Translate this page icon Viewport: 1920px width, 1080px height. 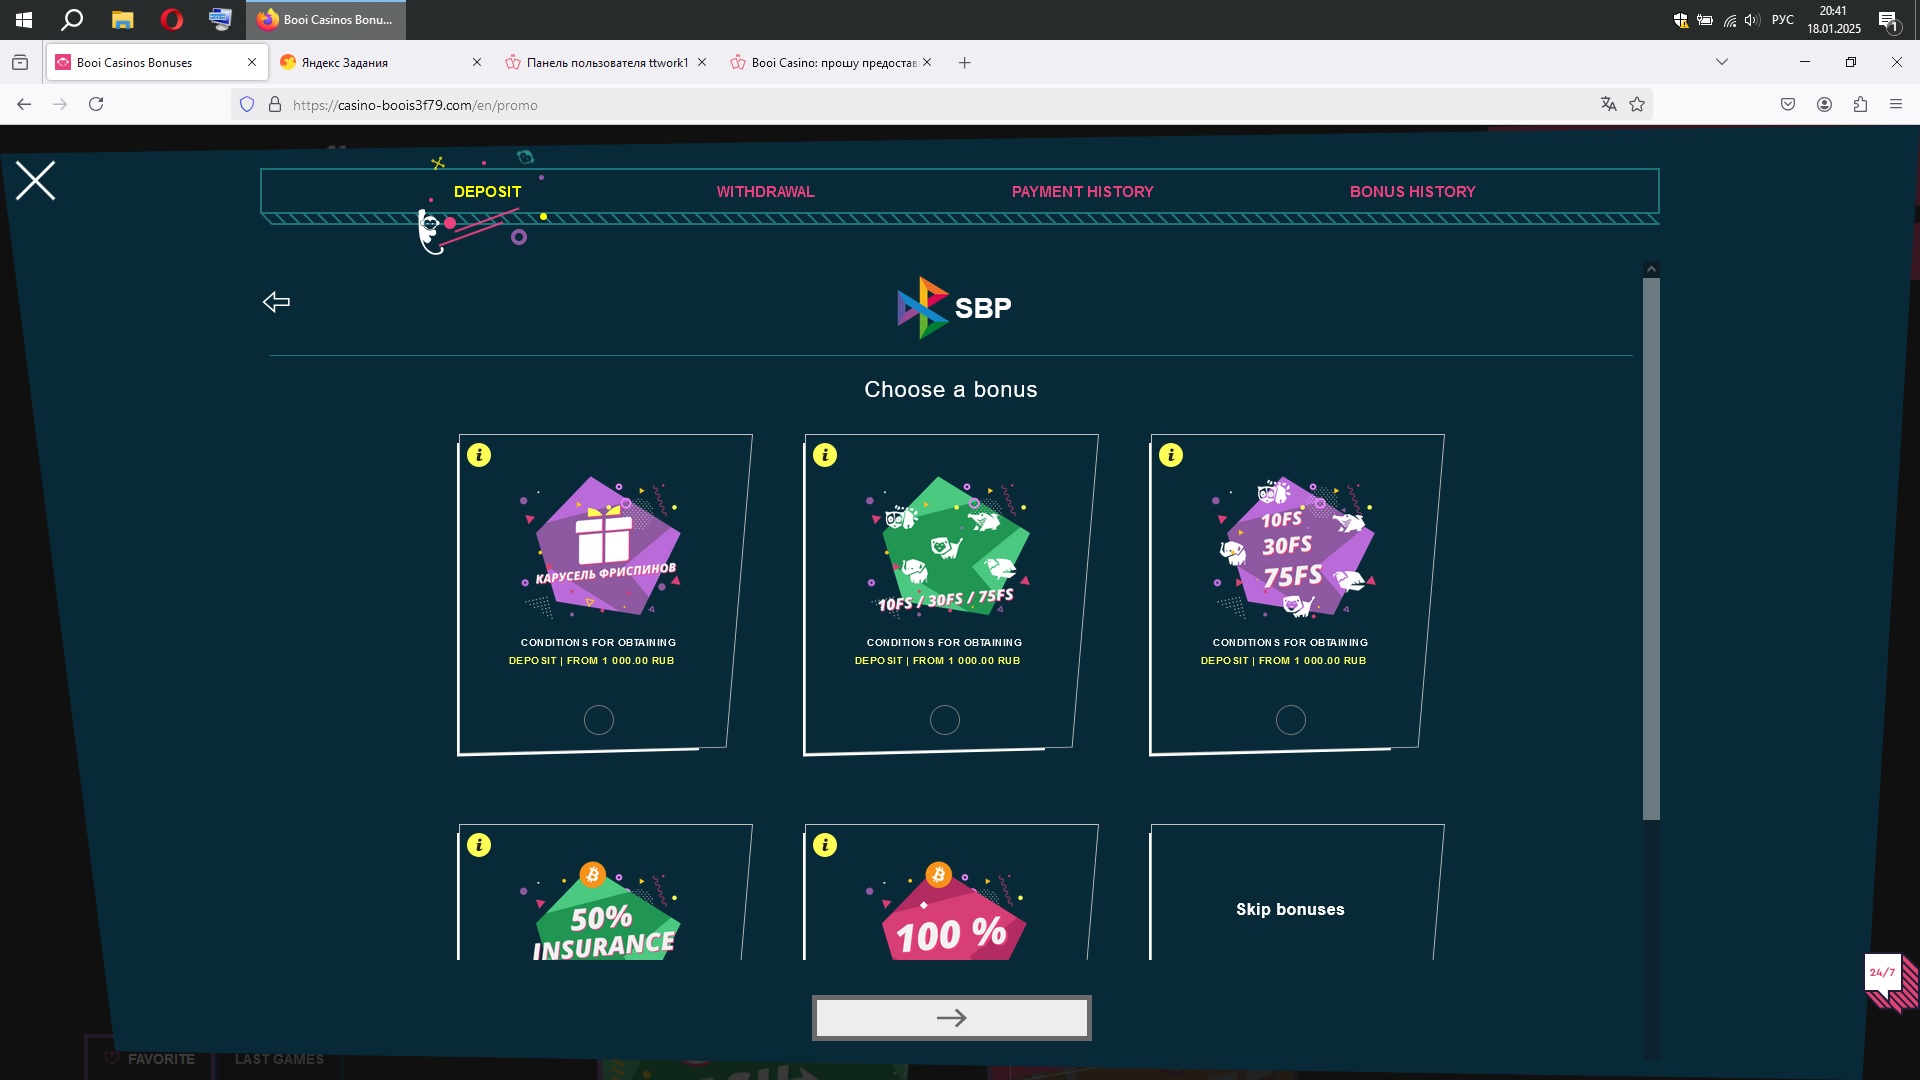click(1609, 104)
